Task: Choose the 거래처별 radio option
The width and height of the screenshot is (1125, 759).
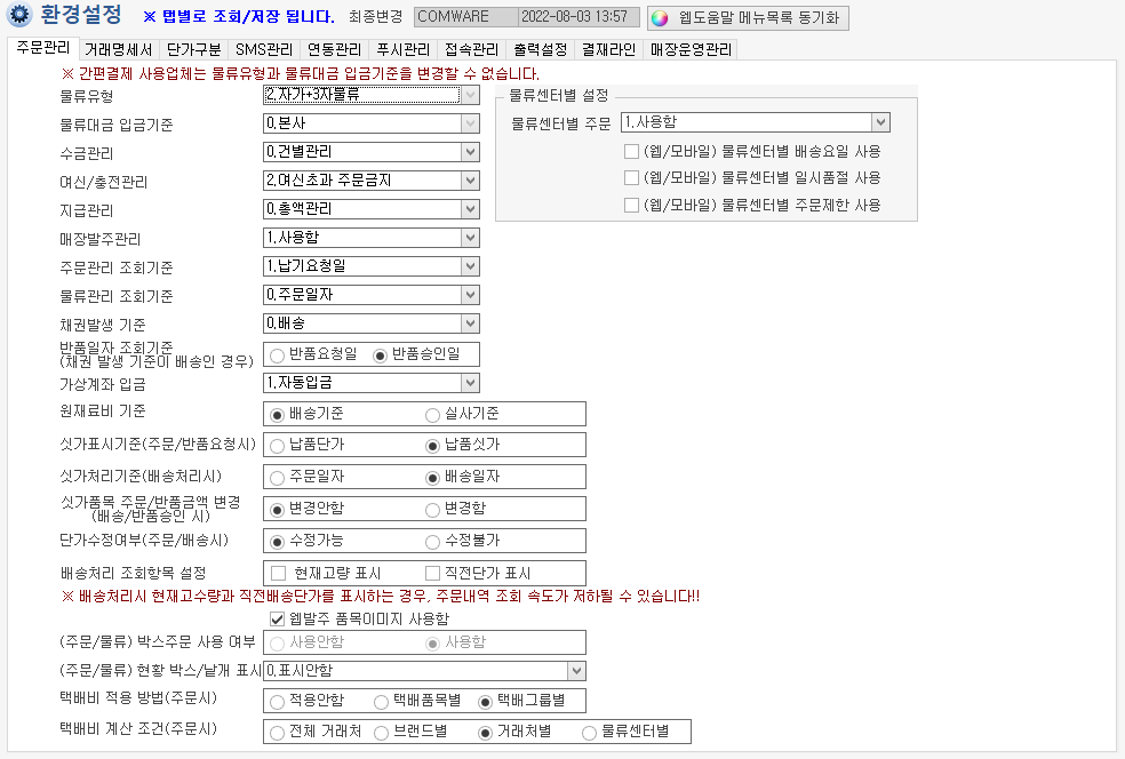Action: coord(485,733)
